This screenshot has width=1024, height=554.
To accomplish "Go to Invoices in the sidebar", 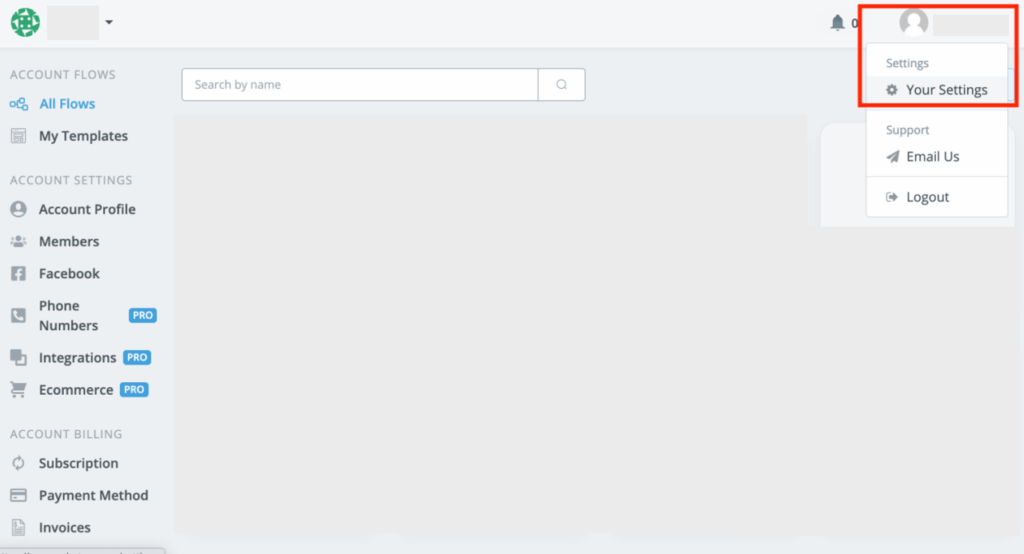I will pyautogui.click(x=64, y=527).
